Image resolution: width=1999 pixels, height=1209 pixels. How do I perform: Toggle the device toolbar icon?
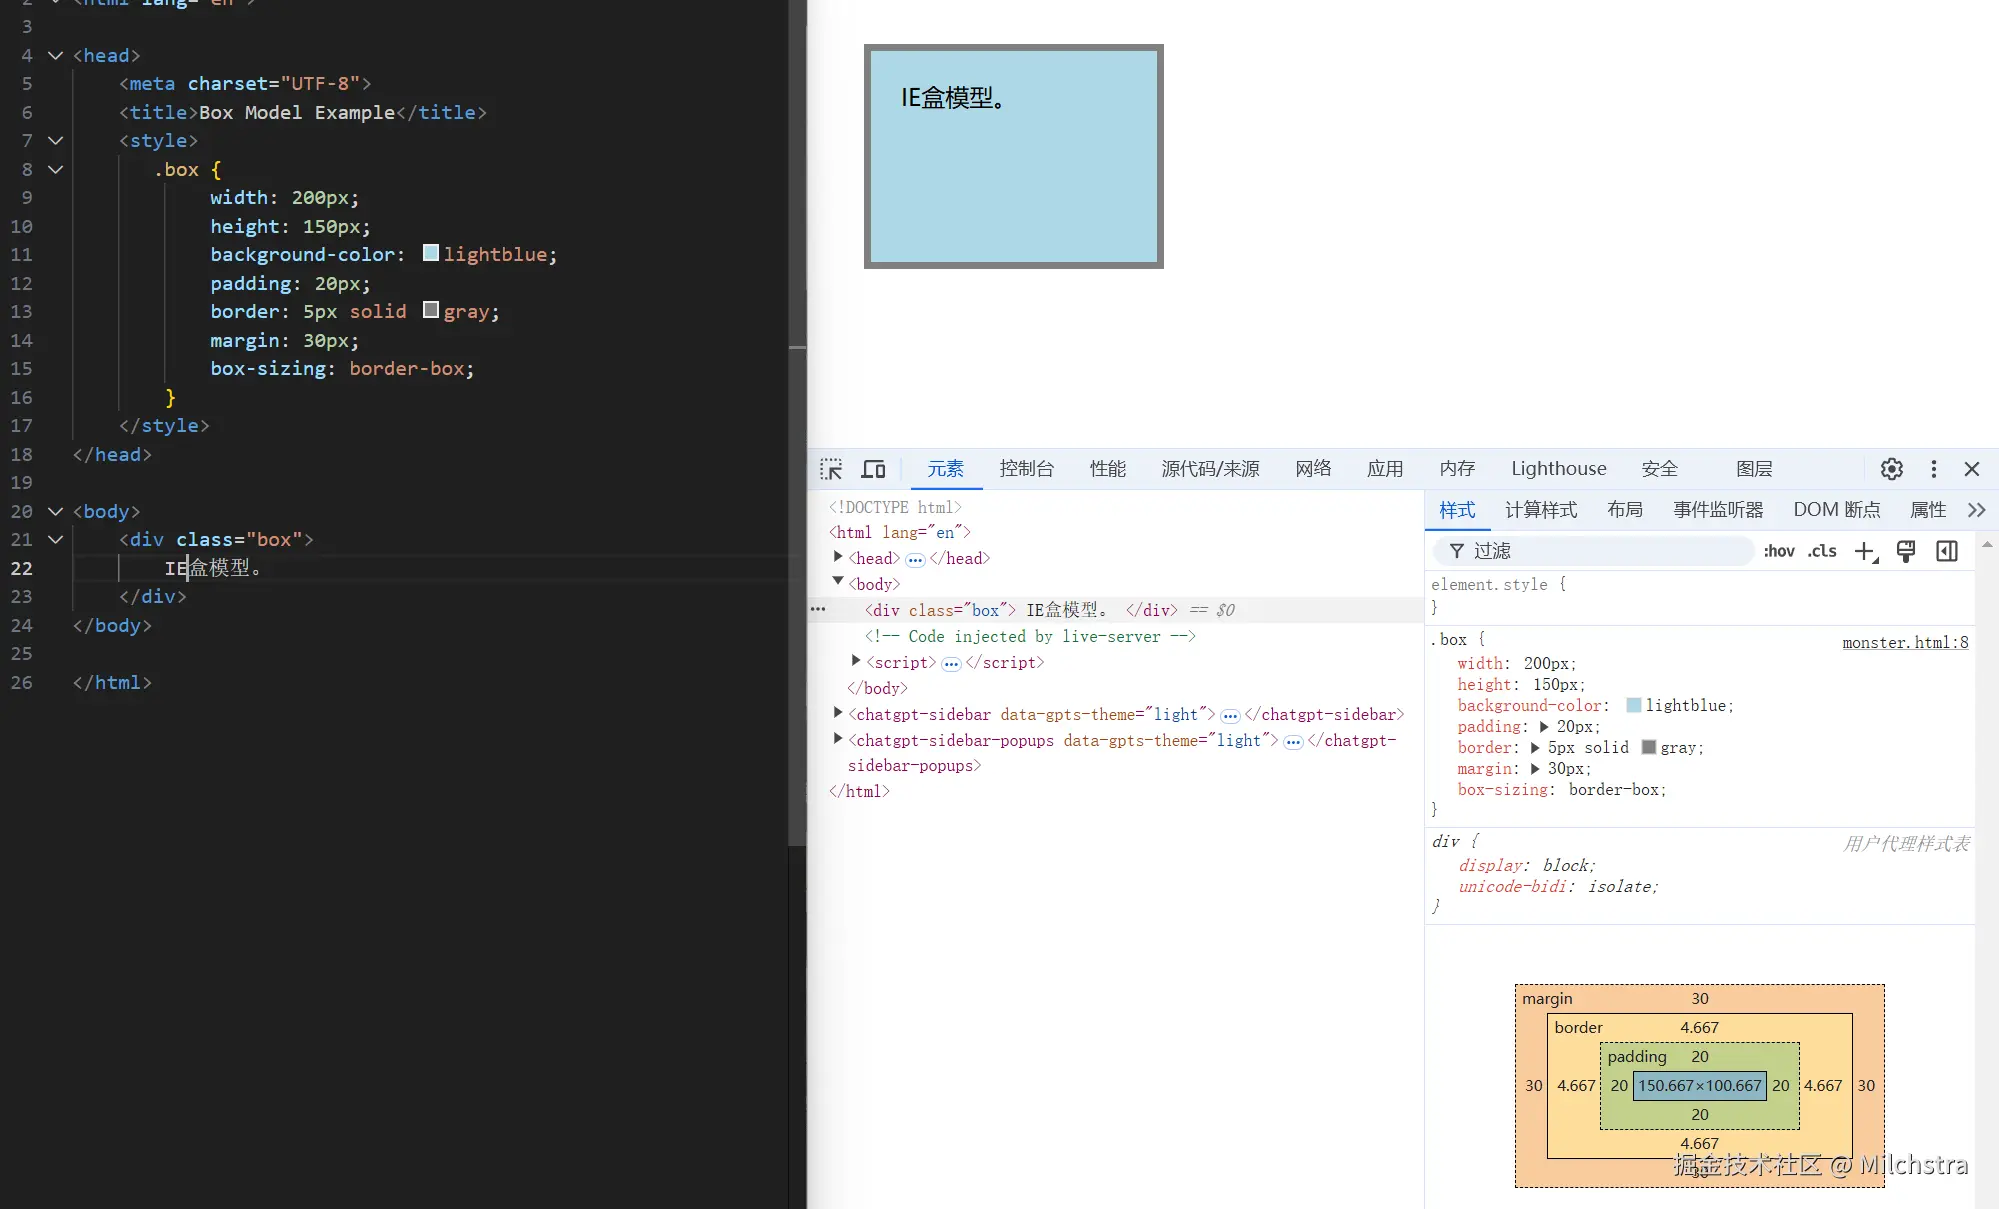pyautogui.click(x=873, y=469)
